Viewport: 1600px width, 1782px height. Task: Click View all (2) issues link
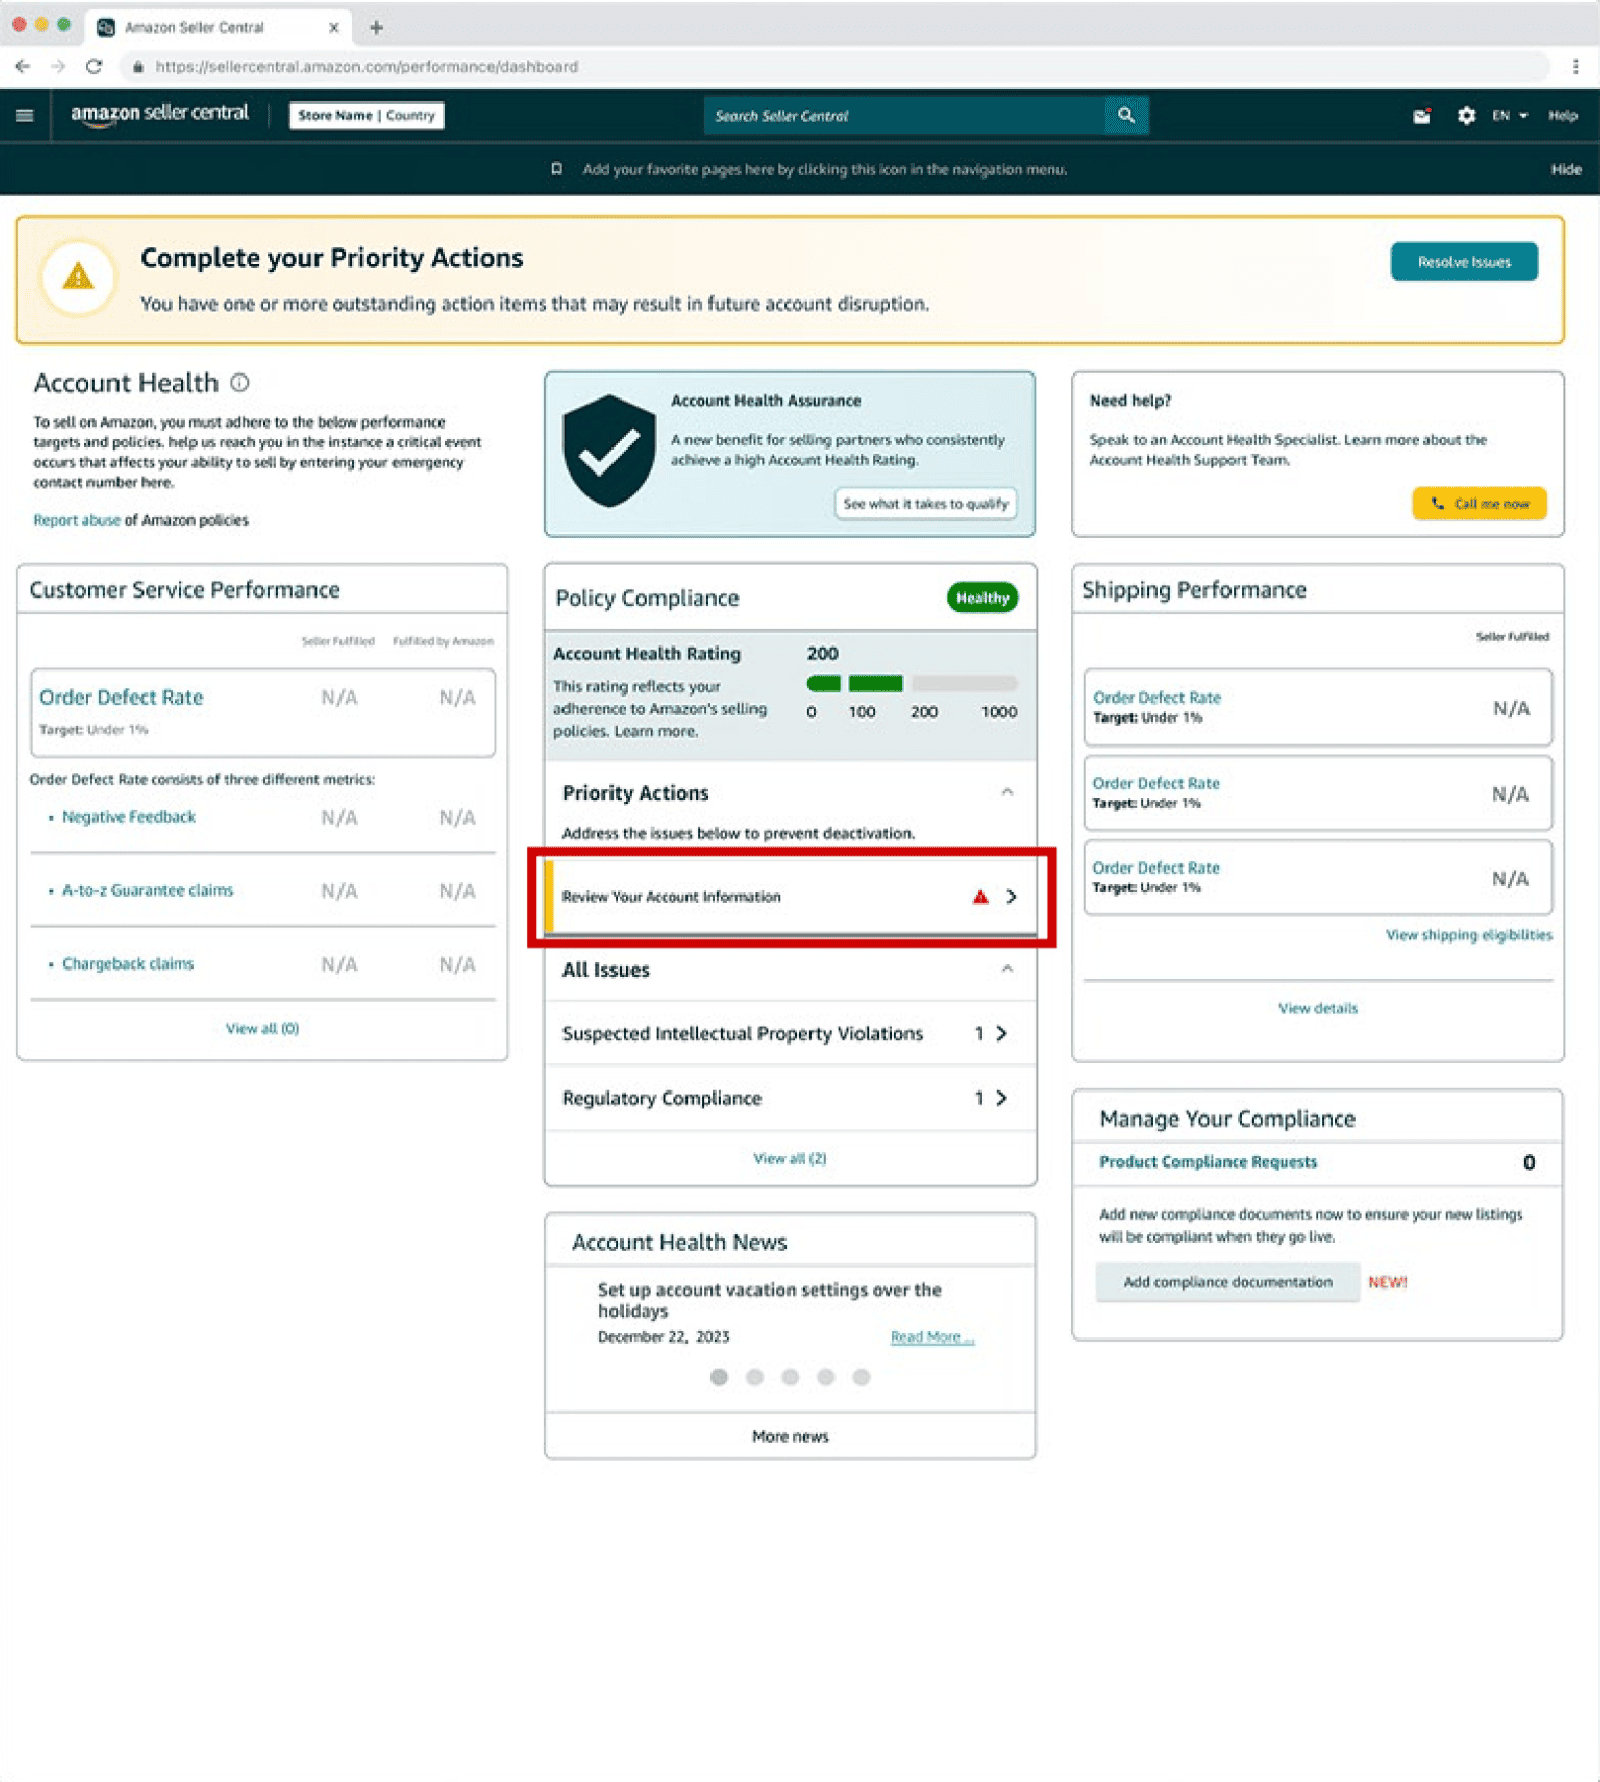790,1158
